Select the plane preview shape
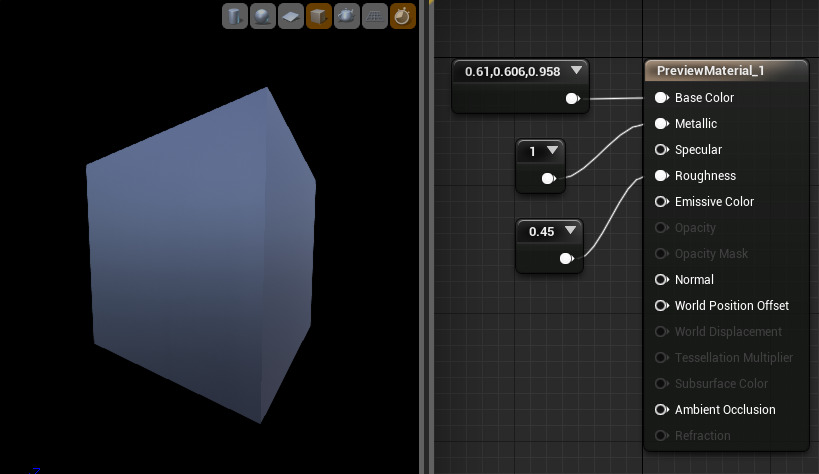 290,16
